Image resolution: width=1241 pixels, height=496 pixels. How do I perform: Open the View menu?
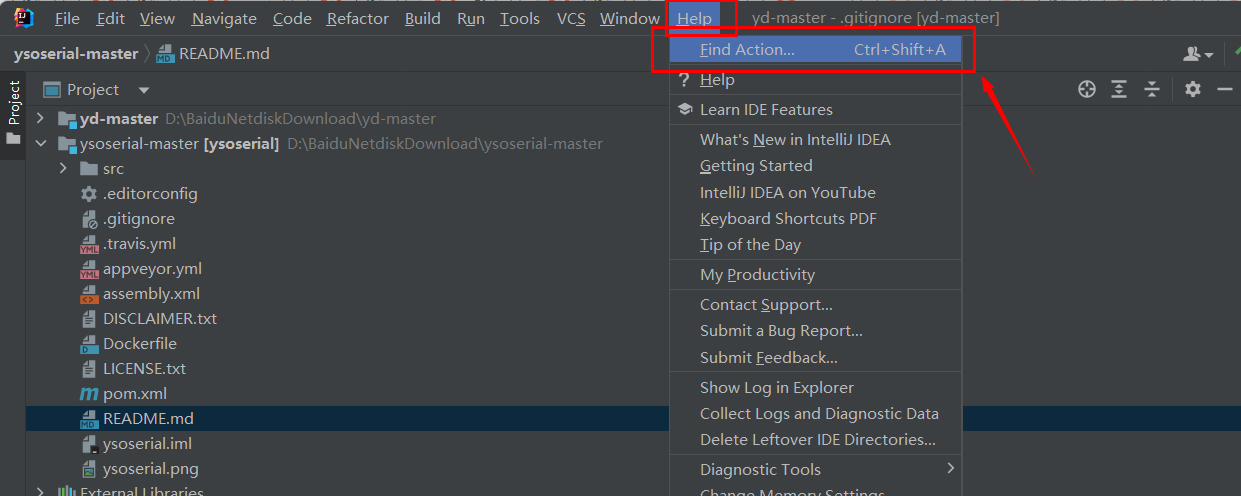point(157,18)
